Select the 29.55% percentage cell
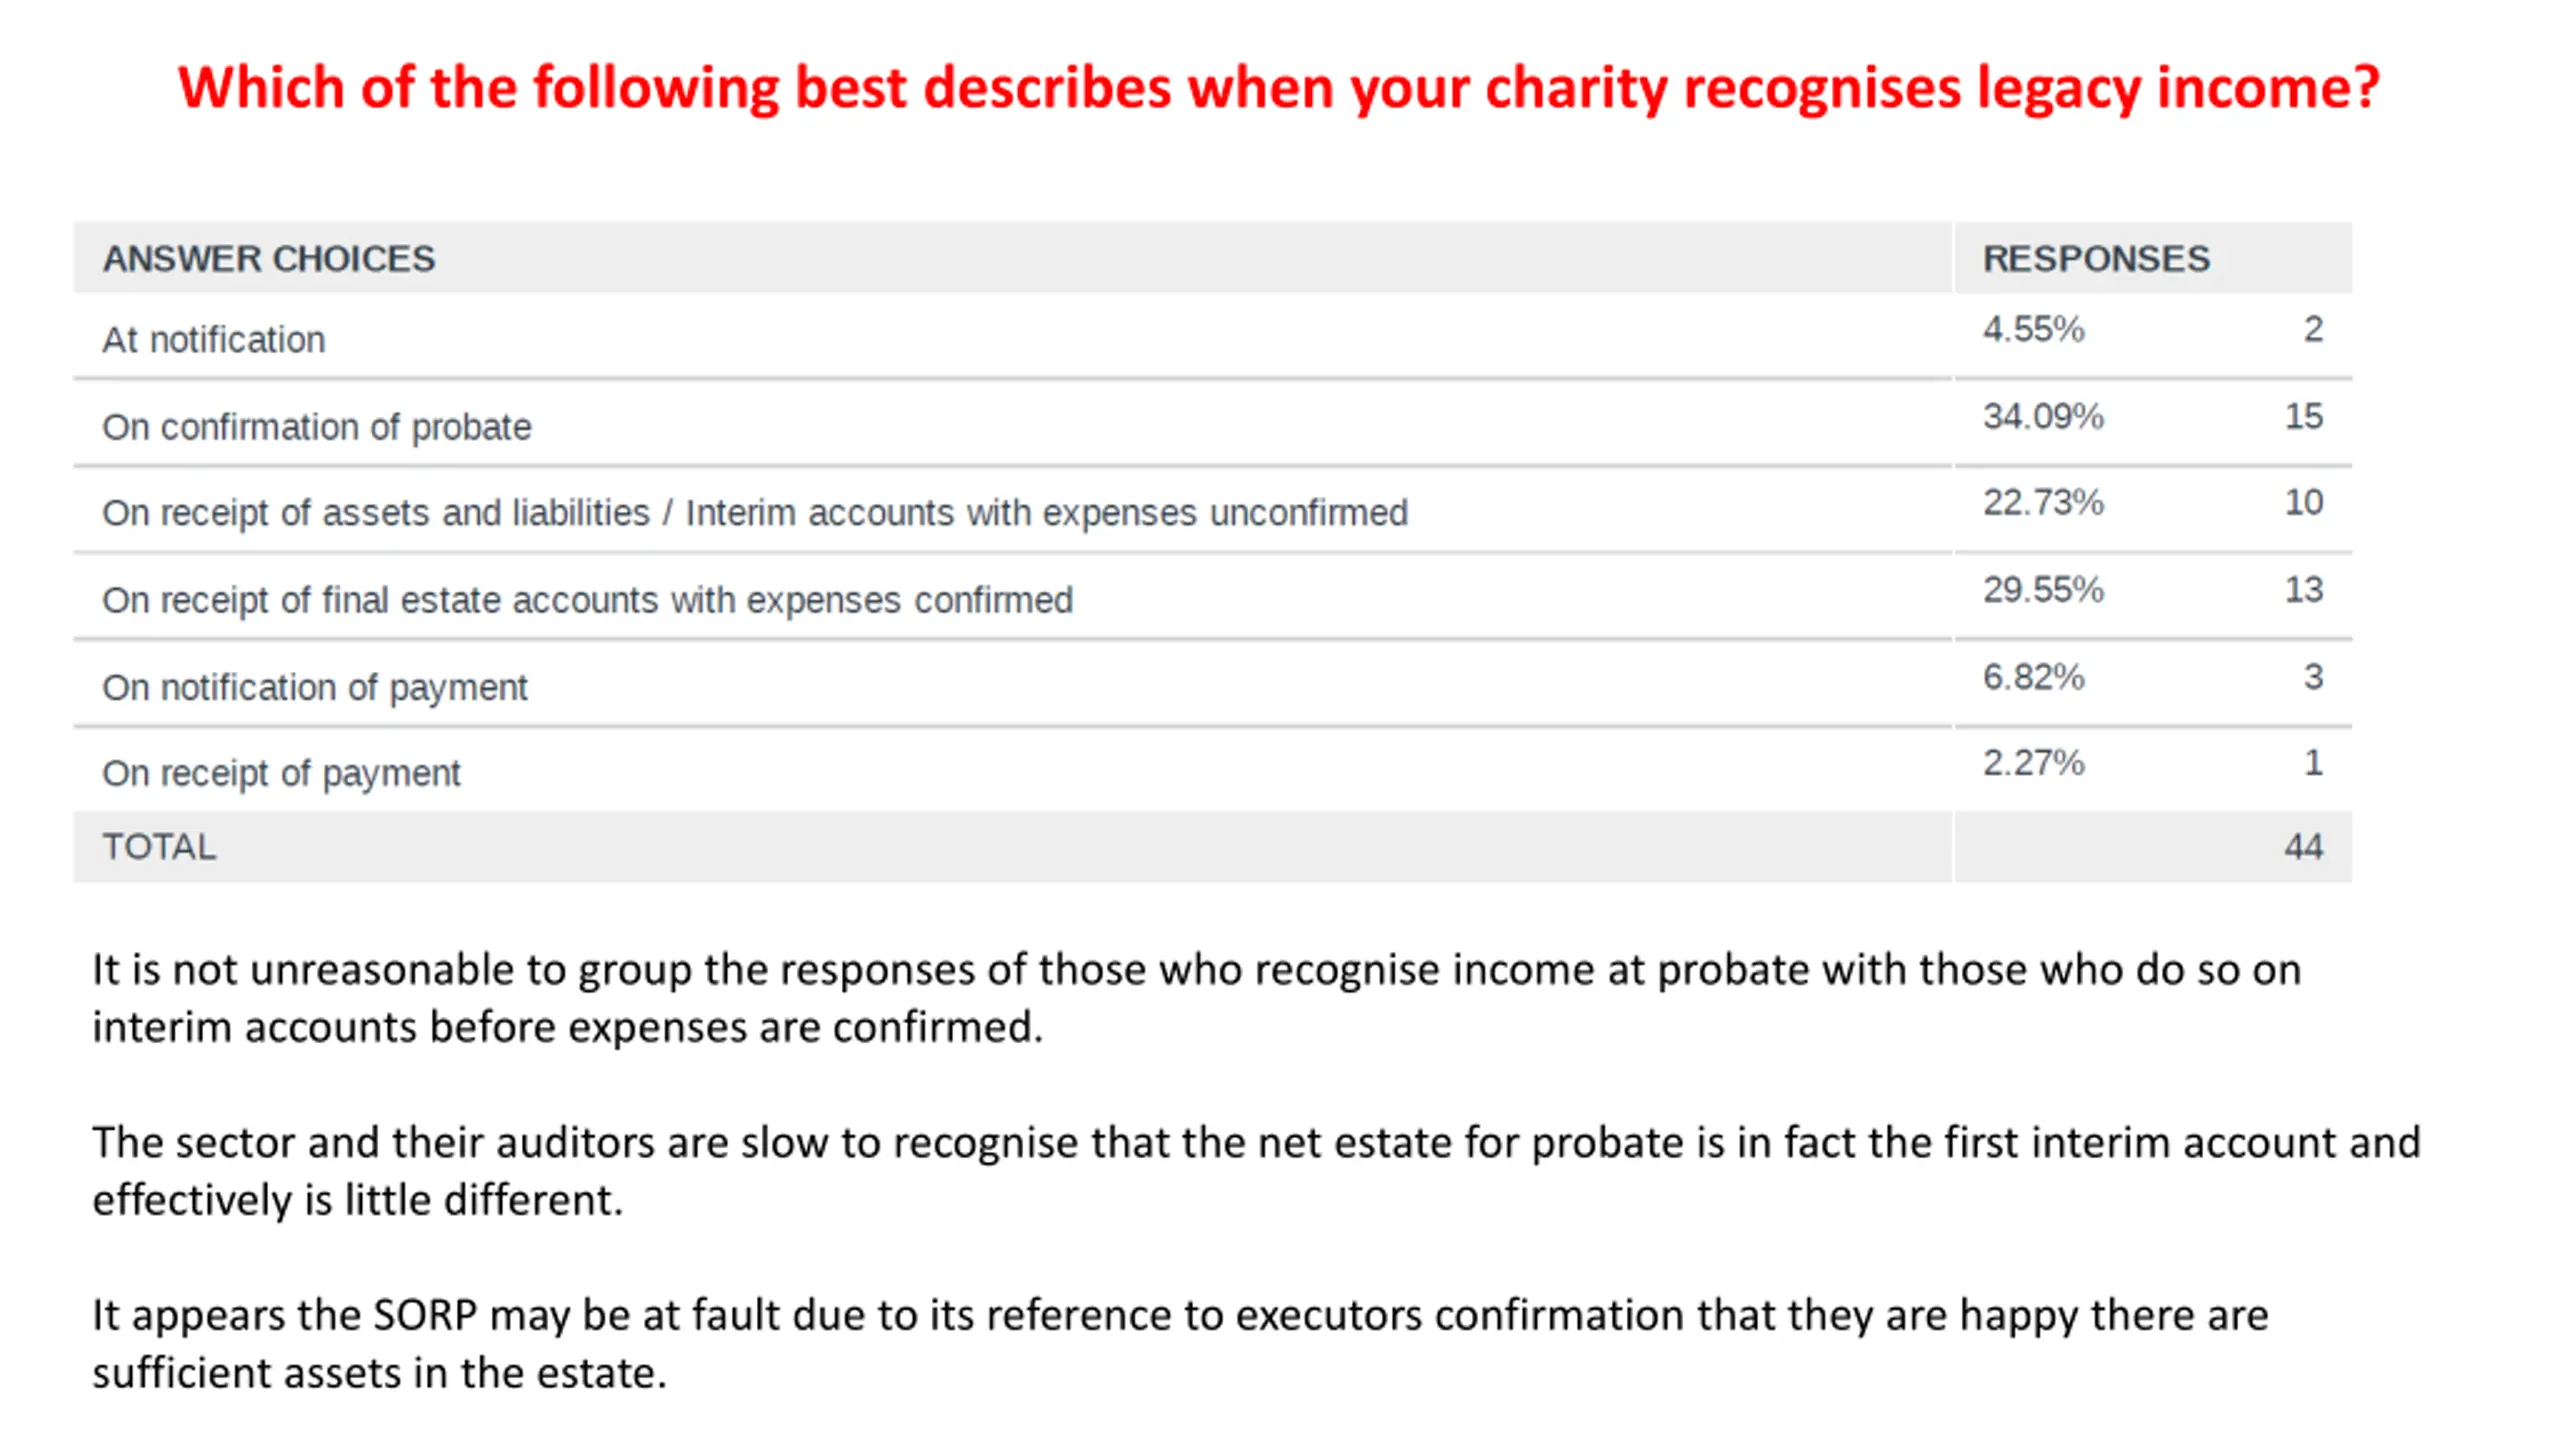Image resolution: width=2560 pixels, height=1440 pixels. 2043,589
